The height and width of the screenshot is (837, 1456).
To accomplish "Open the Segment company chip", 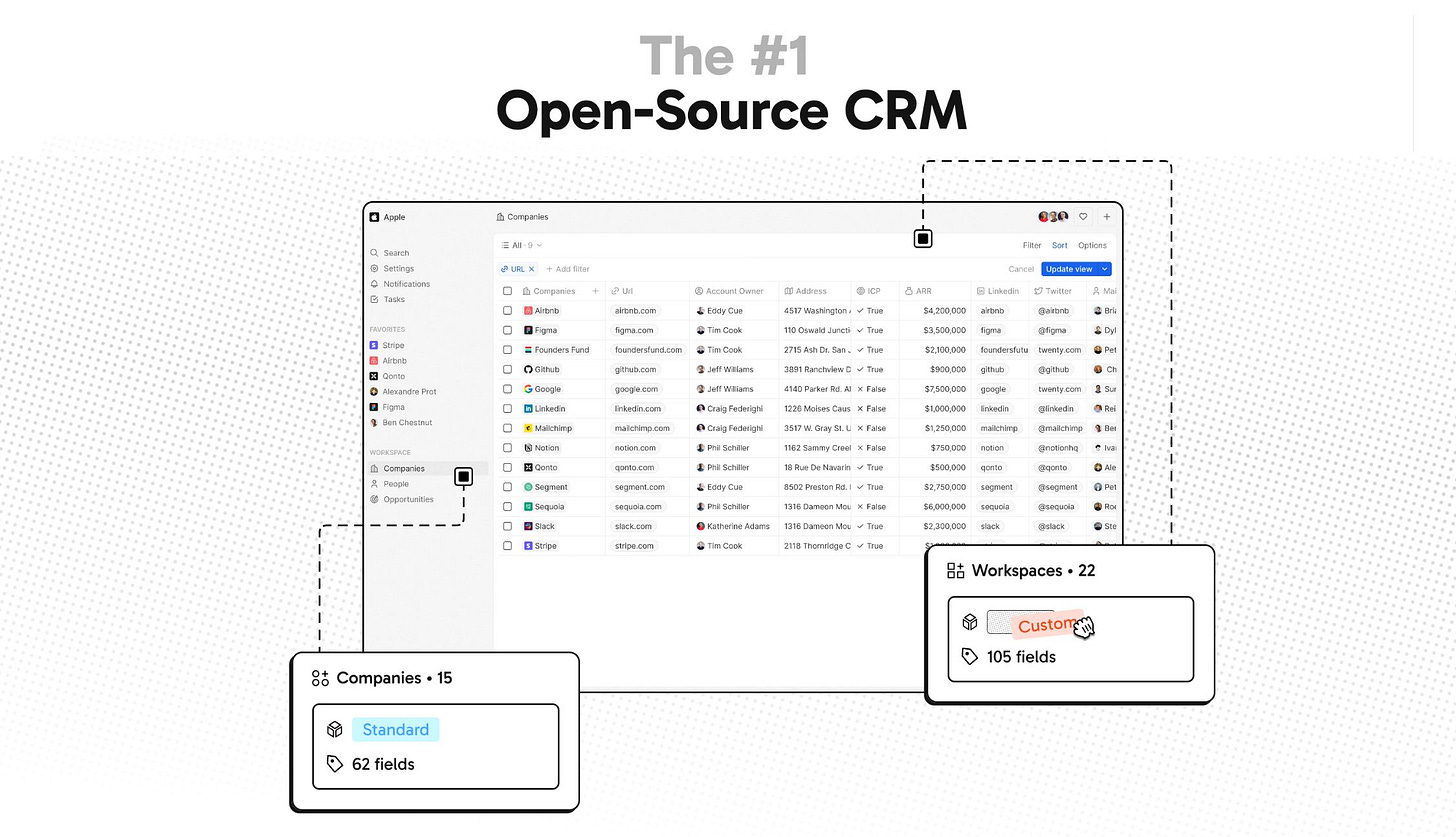I will coord(546,487).
